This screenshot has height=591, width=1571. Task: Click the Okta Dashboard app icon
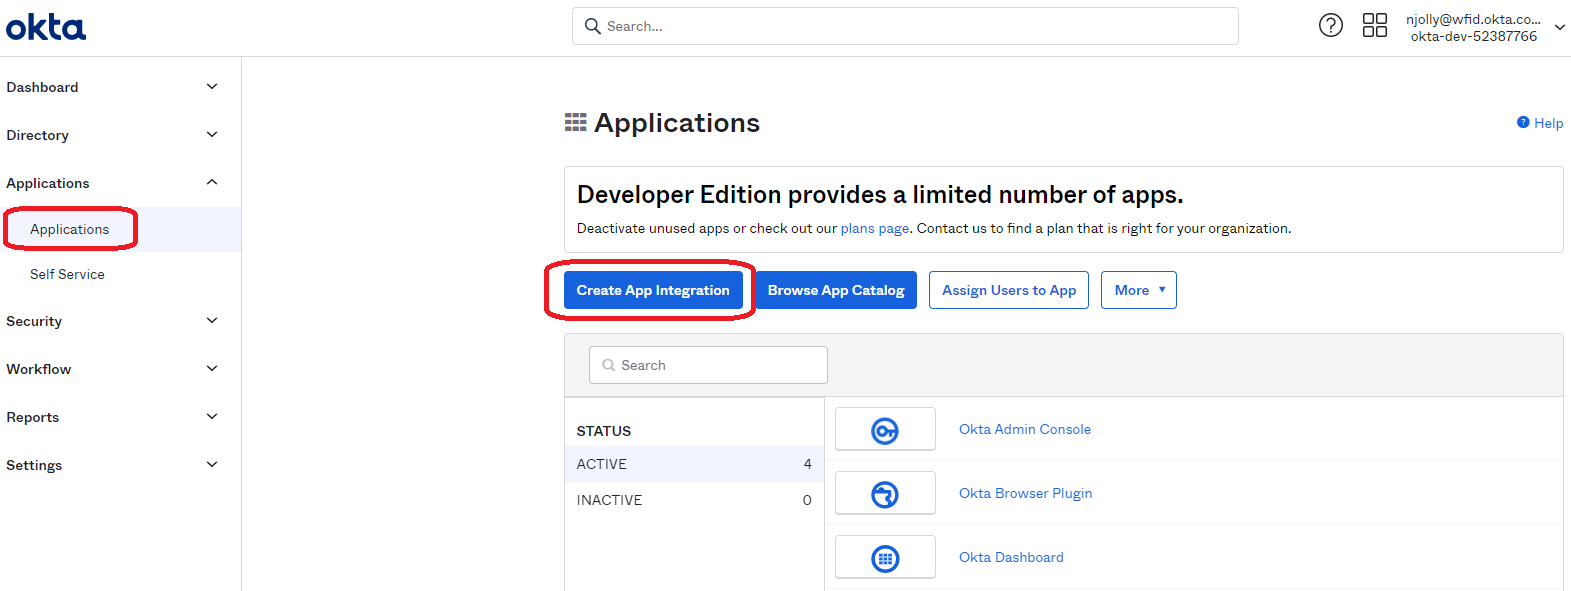(x=885, y=558)
